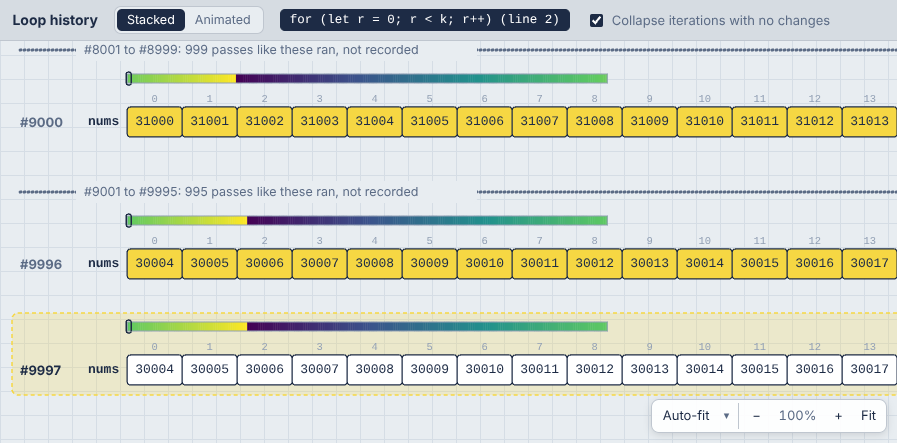Click cell 31003 in iteration #9000

(x=319, y=122)
